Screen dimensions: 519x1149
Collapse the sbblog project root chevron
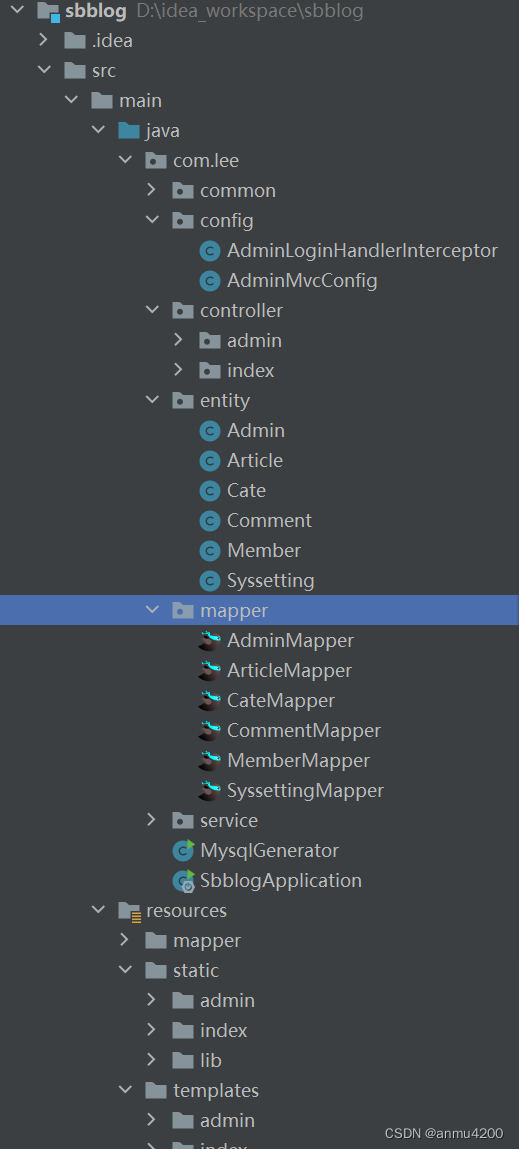pyautogui.click(x=18, y=10)
